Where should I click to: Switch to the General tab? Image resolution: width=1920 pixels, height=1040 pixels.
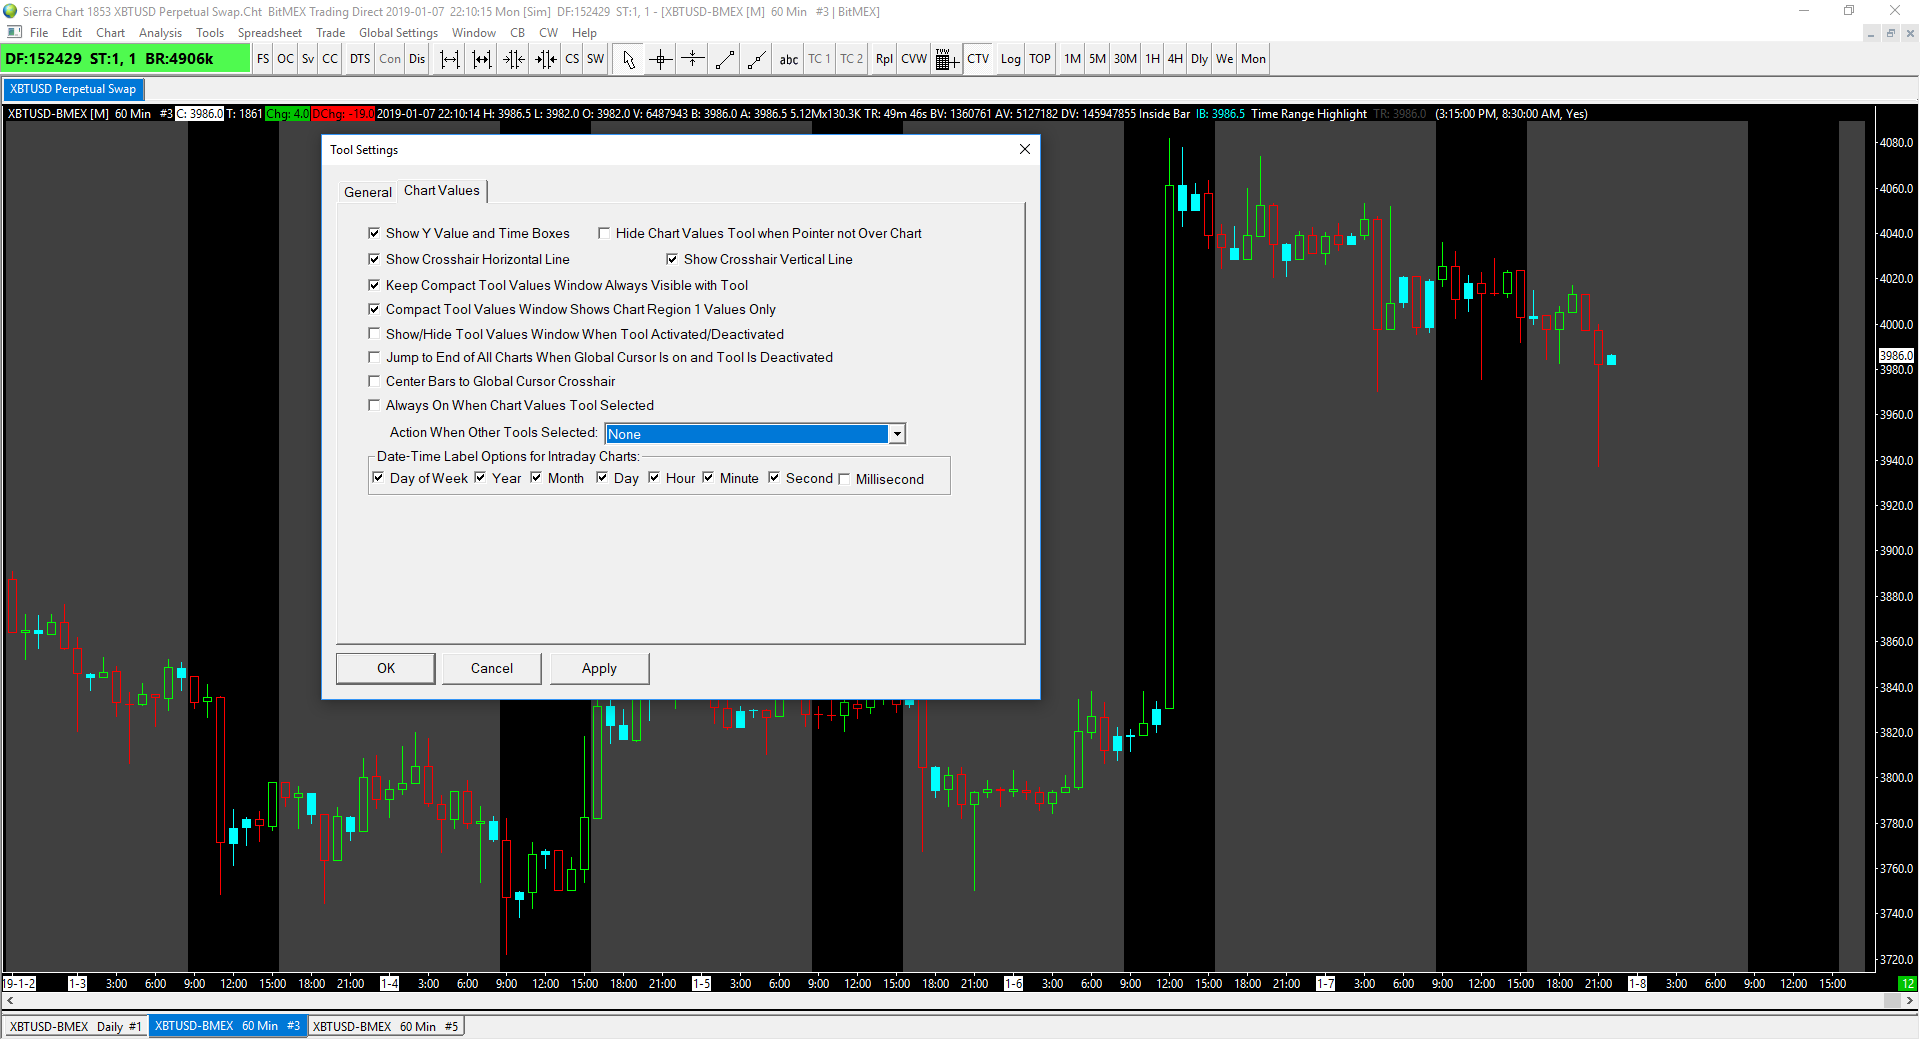367,192
